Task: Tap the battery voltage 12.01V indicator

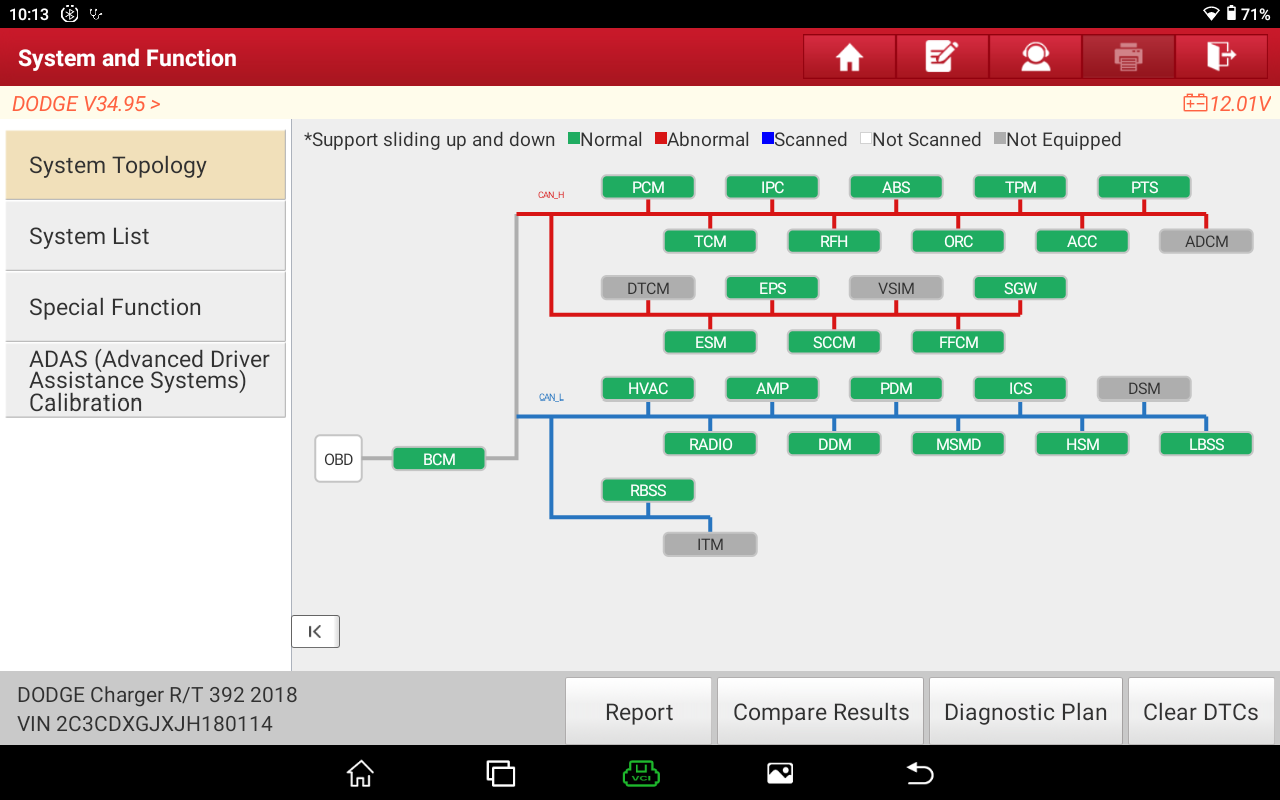Action: tap(1227, 104)
